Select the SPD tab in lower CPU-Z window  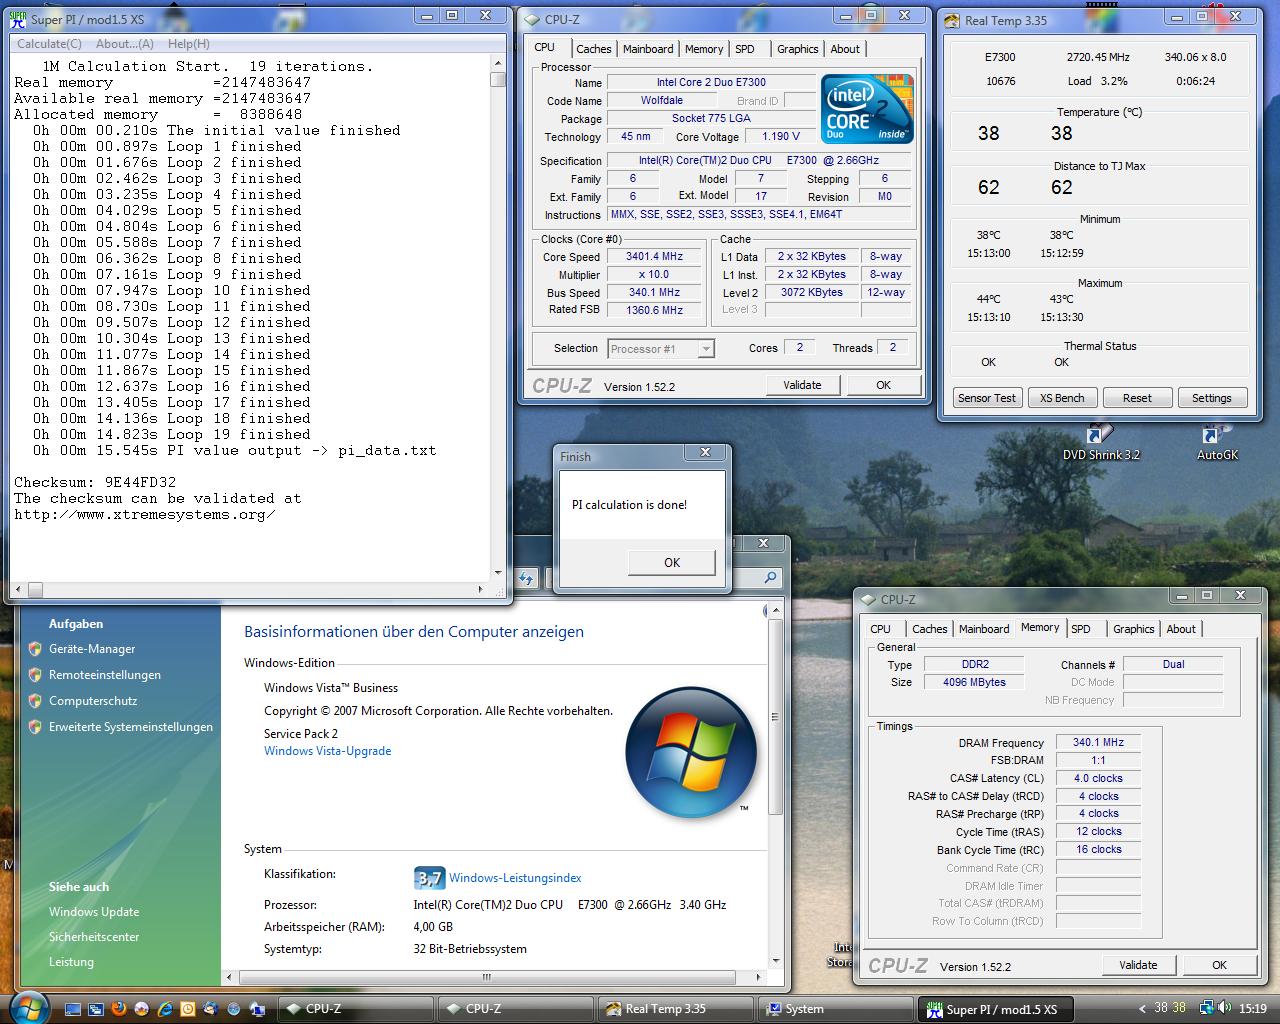(1081, 629)
